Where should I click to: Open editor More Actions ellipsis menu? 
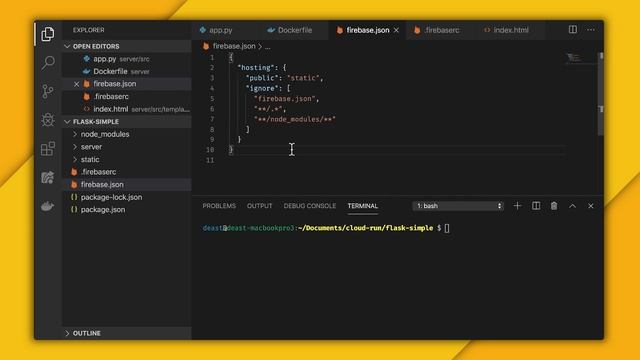(591, 29)
